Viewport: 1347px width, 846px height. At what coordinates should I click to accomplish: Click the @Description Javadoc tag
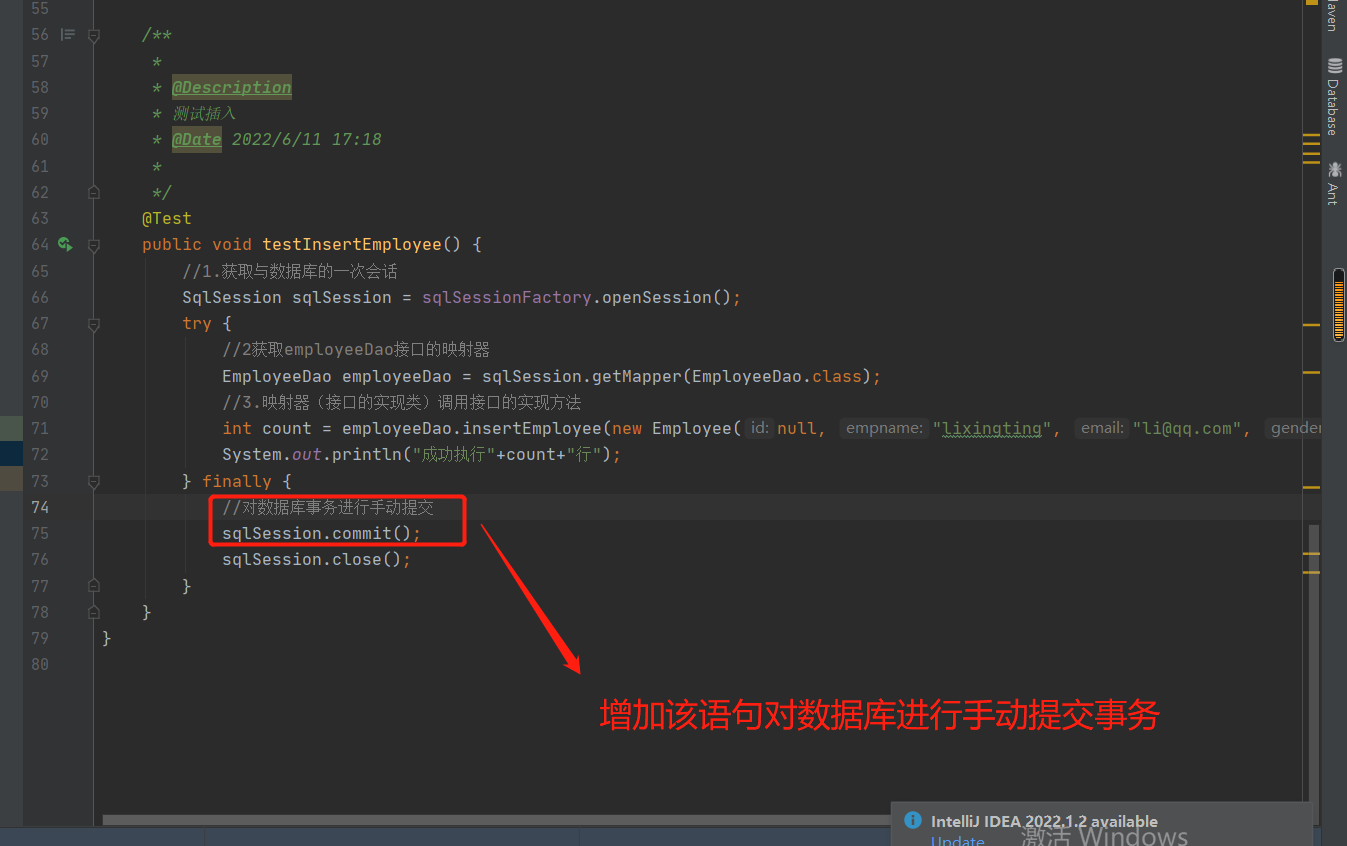[232, 87]
